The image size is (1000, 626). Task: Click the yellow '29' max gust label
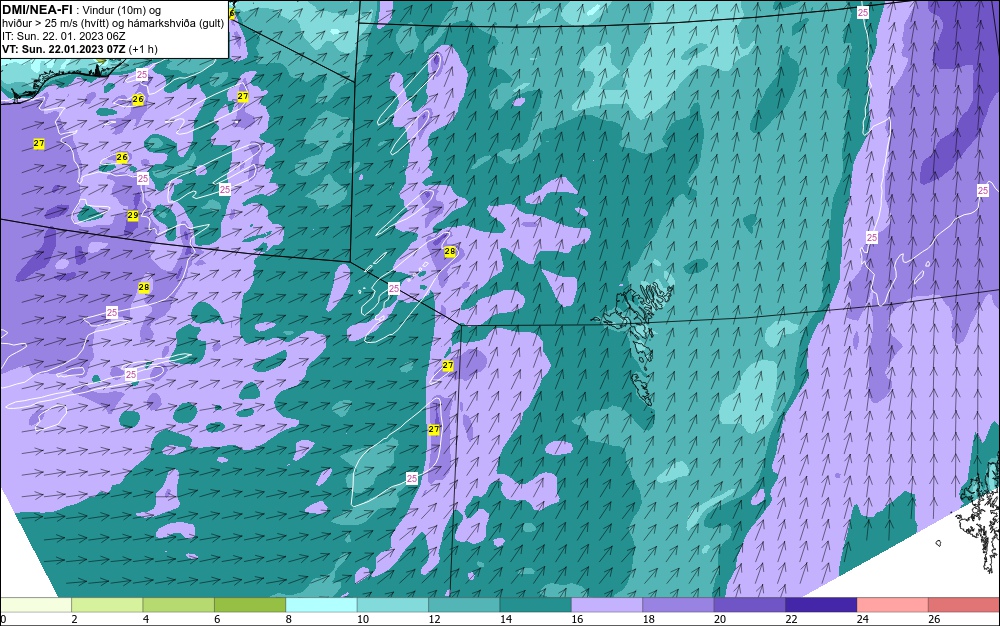[133, 215]
